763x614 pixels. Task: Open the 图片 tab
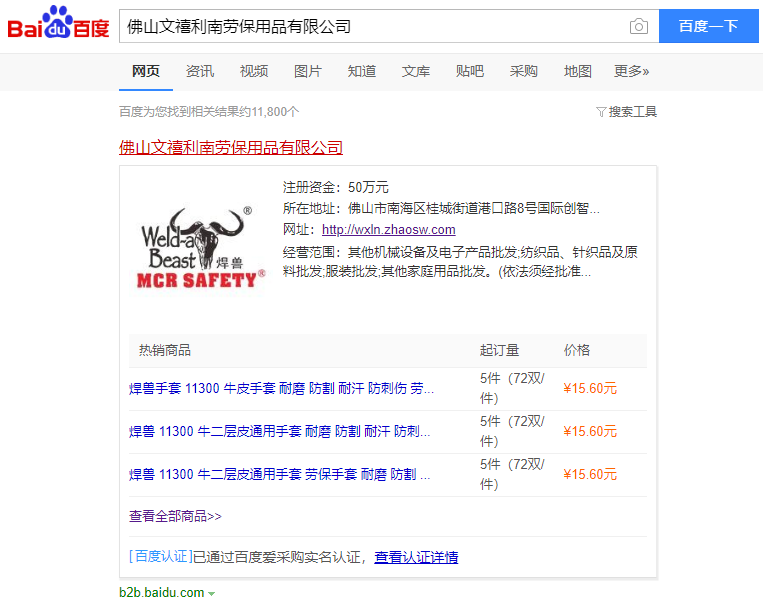click(x=308, y=72)
